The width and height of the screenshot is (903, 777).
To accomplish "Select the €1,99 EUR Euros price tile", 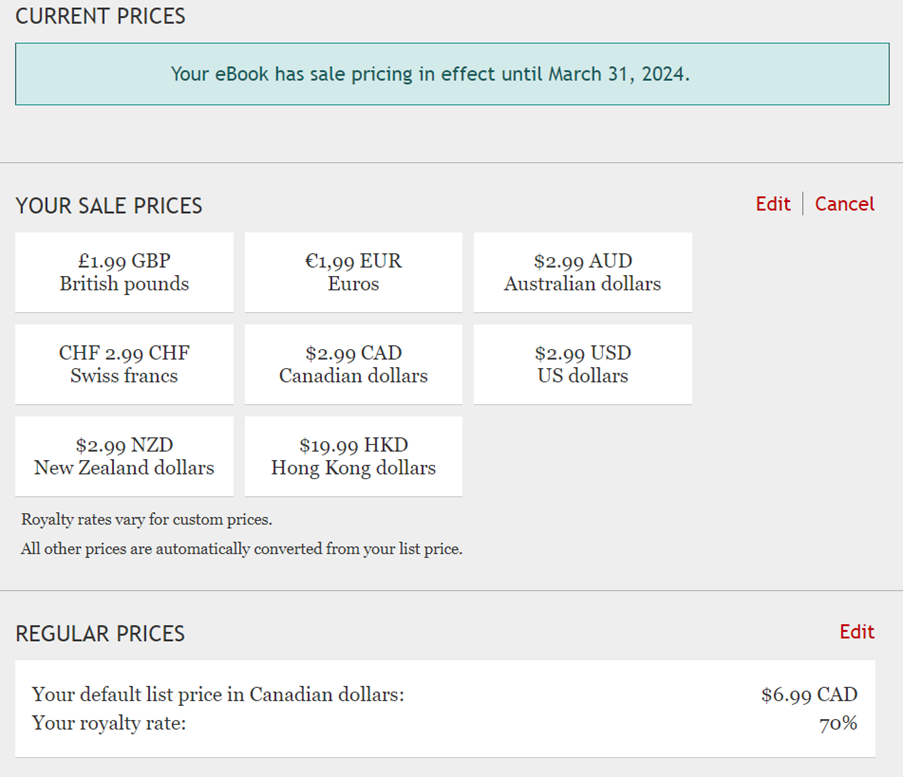I will 353,272.
